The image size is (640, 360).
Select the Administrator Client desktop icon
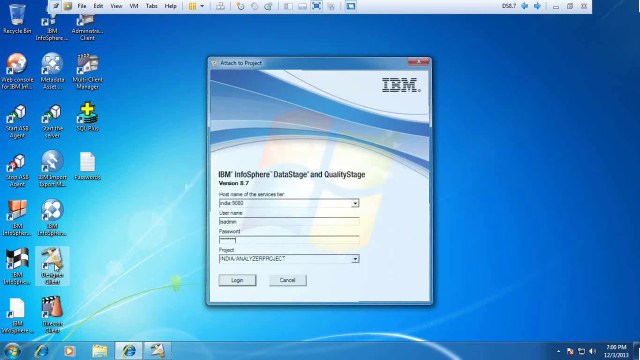click(x=87, y=27)
